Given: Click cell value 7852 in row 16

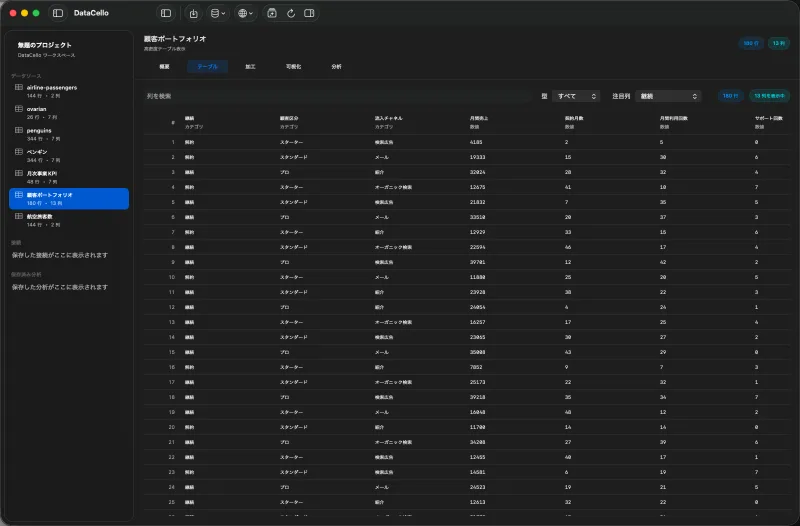Looking at the screenshot, I should click(476, 367).
